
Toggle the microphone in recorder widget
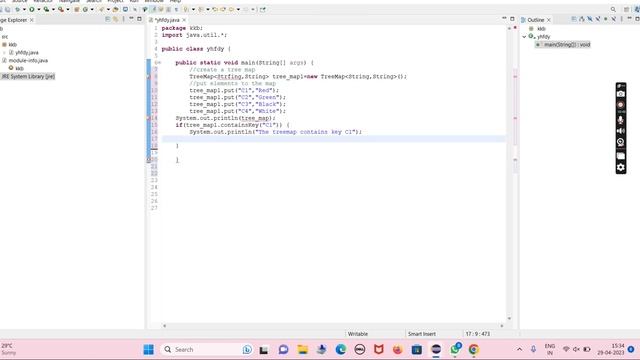[621, 120]
